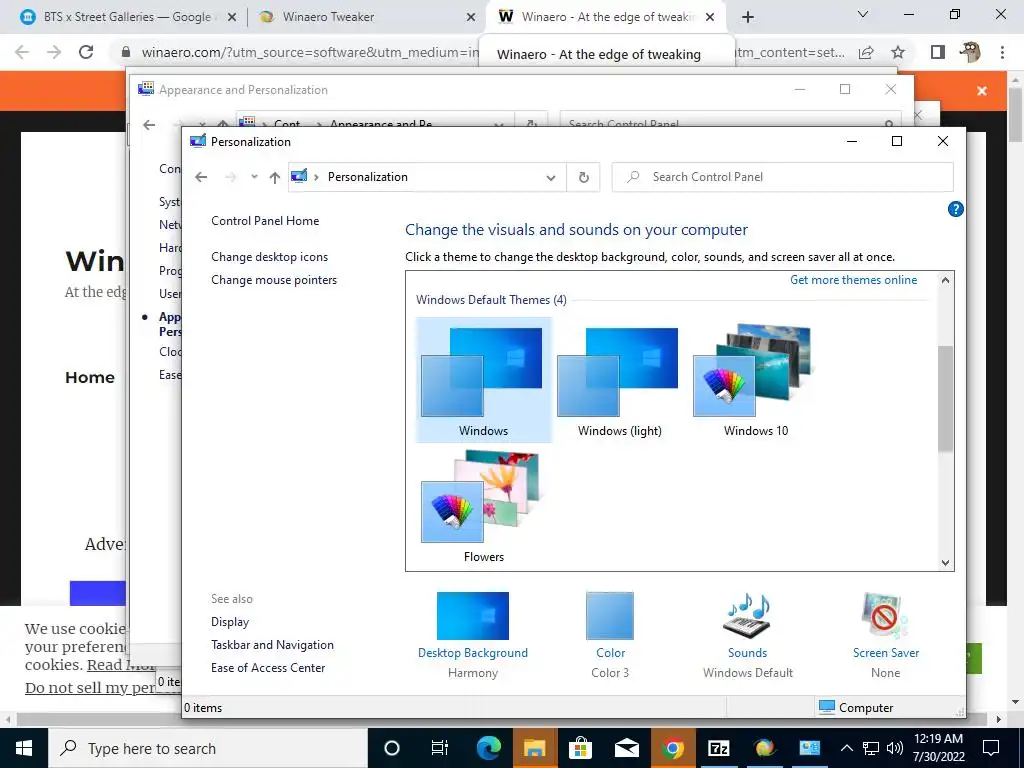
Task: Open Windows Start menu
Action: point(24,748)
